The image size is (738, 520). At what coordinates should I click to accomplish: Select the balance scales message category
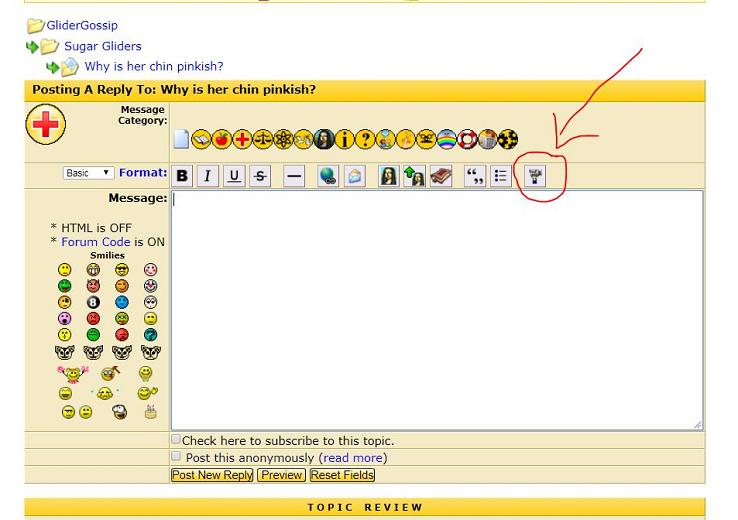[263, 139]
